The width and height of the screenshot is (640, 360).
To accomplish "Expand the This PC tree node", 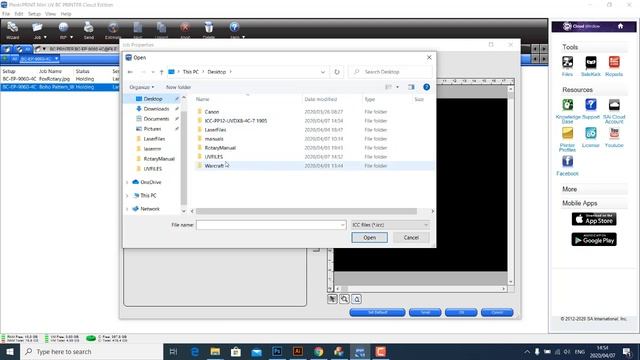I will (127, 196).
